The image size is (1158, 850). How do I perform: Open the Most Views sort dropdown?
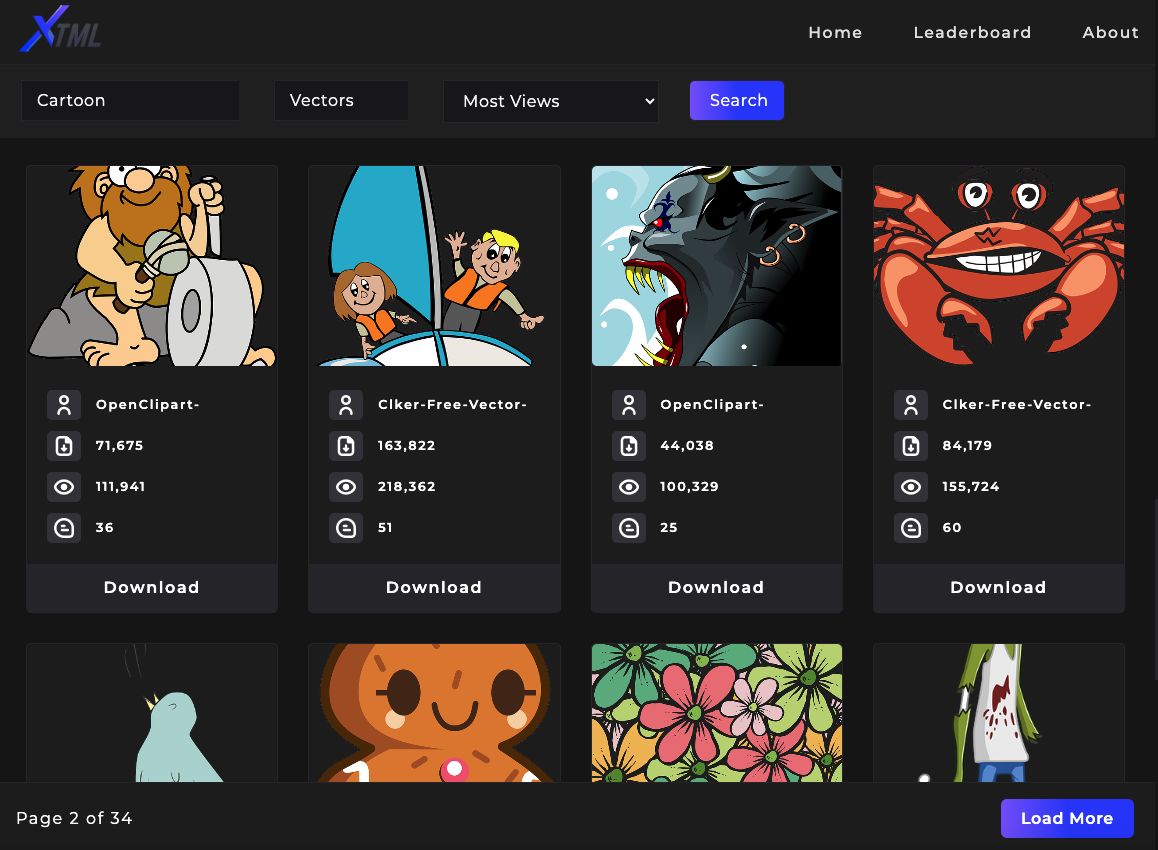tap(551, 101)
